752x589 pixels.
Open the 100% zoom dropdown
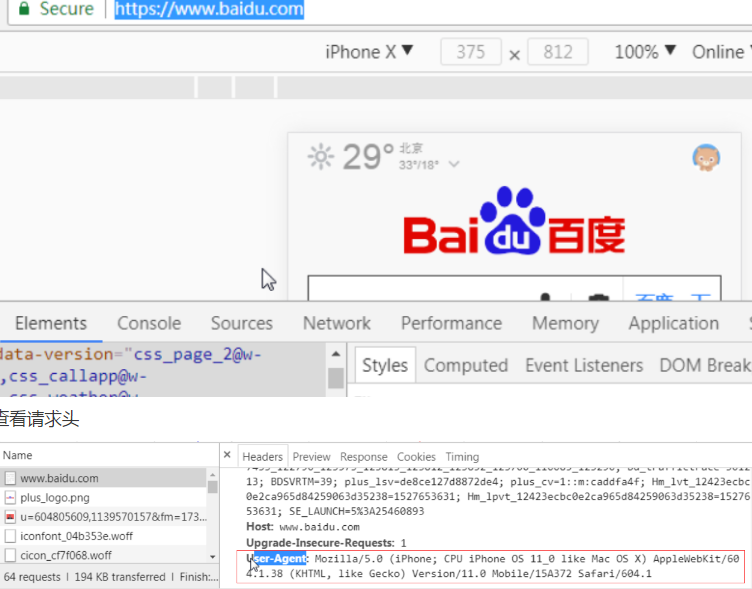(645, 52)
